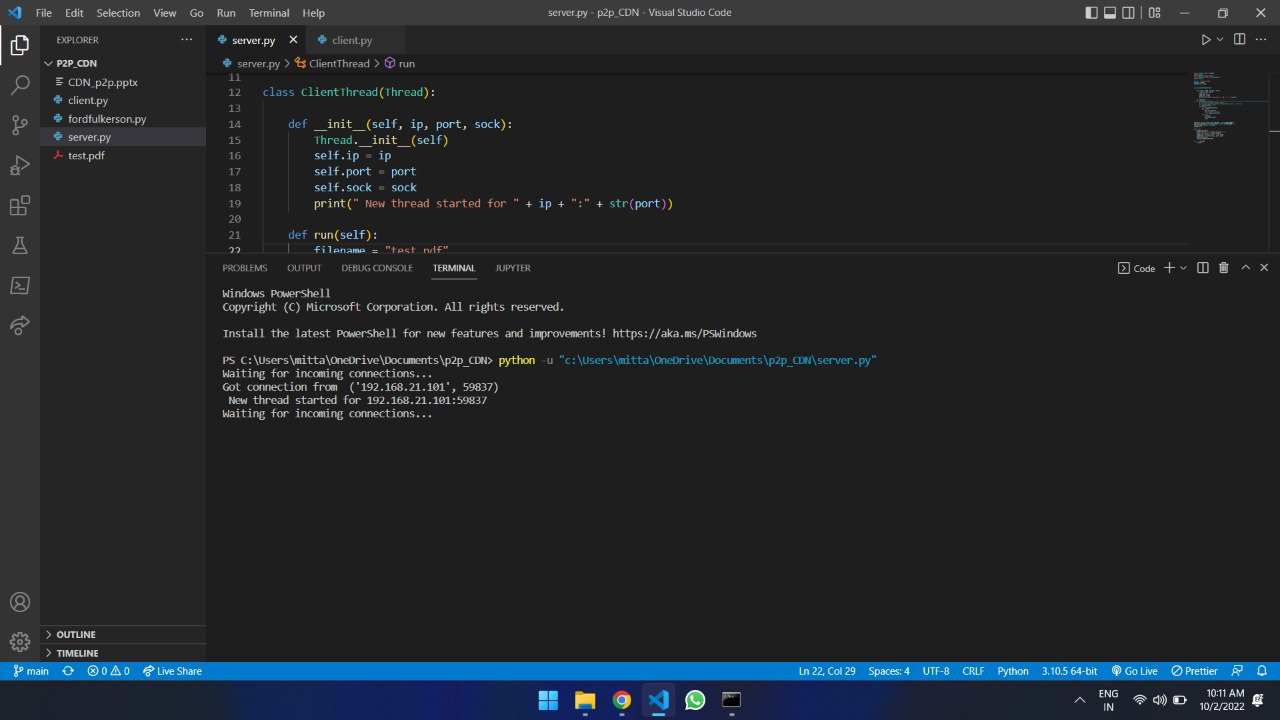
Task: Switch to the DEBUG CONSOLE tab
Action: point(377,268)
